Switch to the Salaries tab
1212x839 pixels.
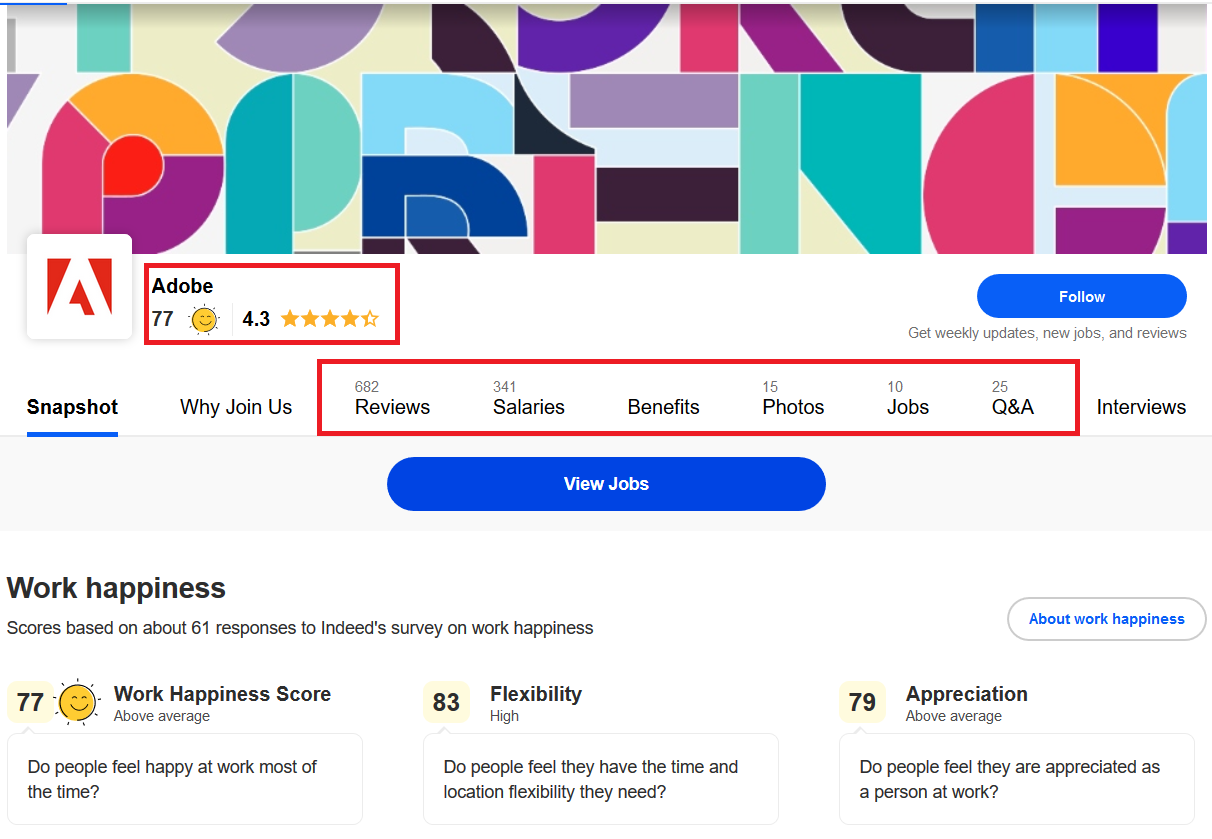(x=529, y=398)
